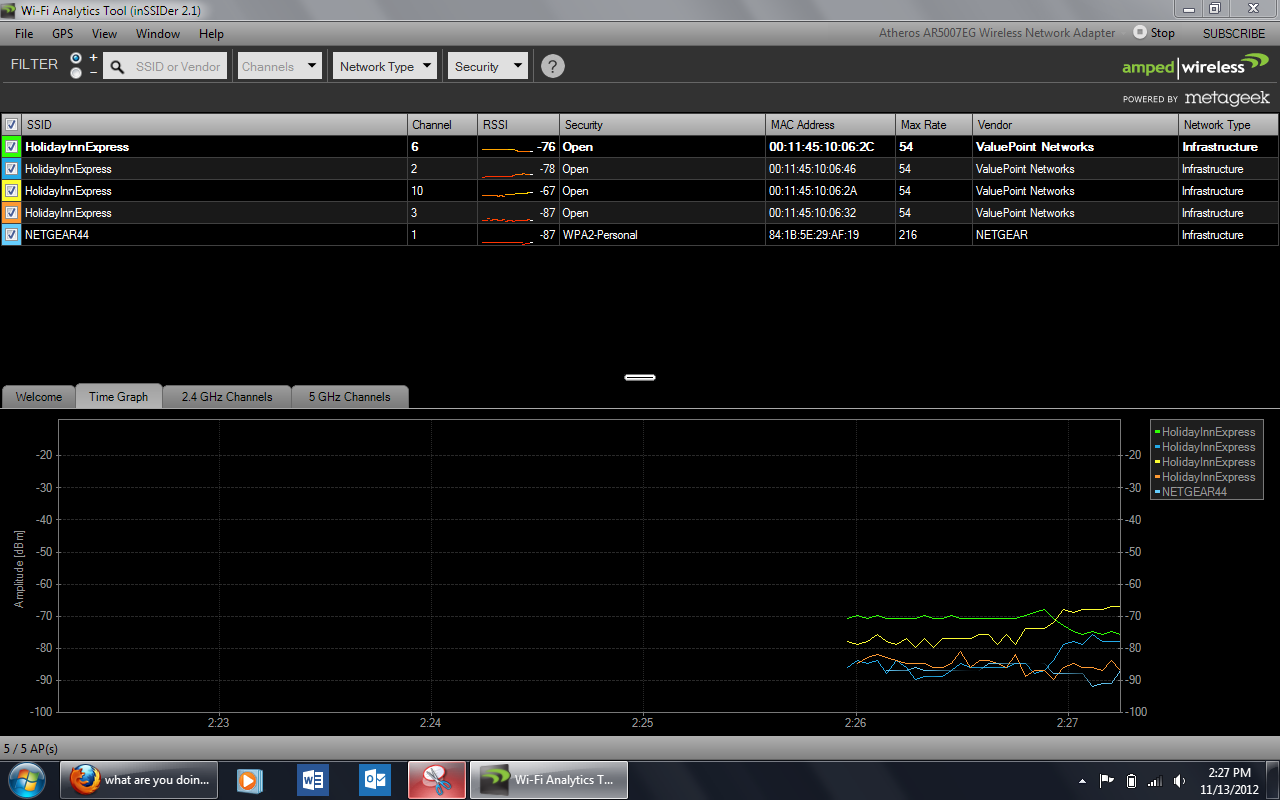Image resolution: width=1280 pixels, height=800 pixels.
Task: Click the SUBSCRIBE link
Action: point(1234,33)
